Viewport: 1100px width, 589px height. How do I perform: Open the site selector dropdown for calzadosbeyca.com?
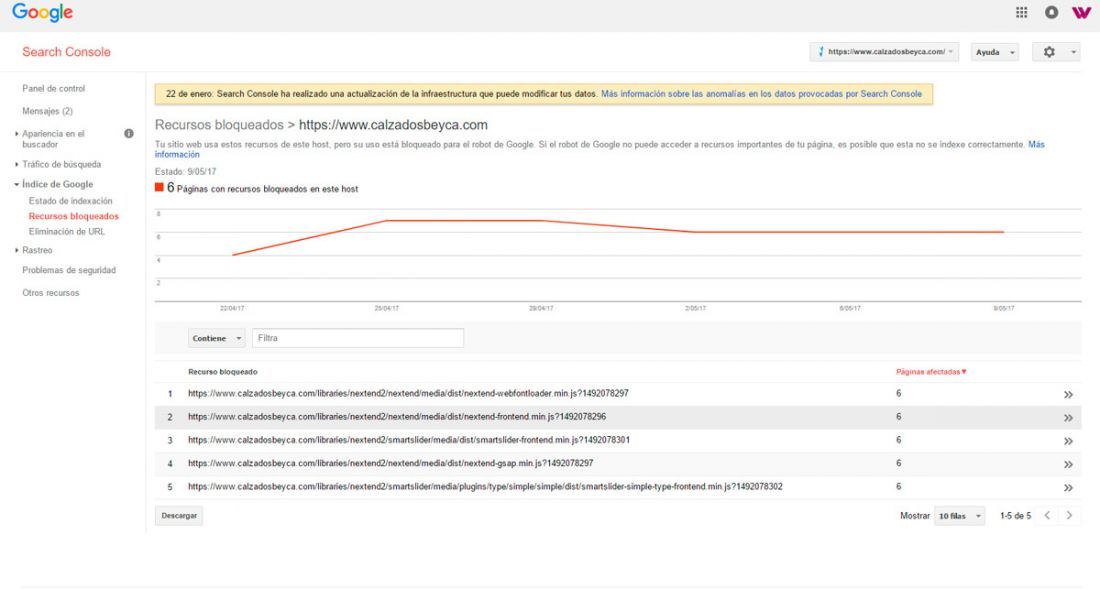coord(884,52)
